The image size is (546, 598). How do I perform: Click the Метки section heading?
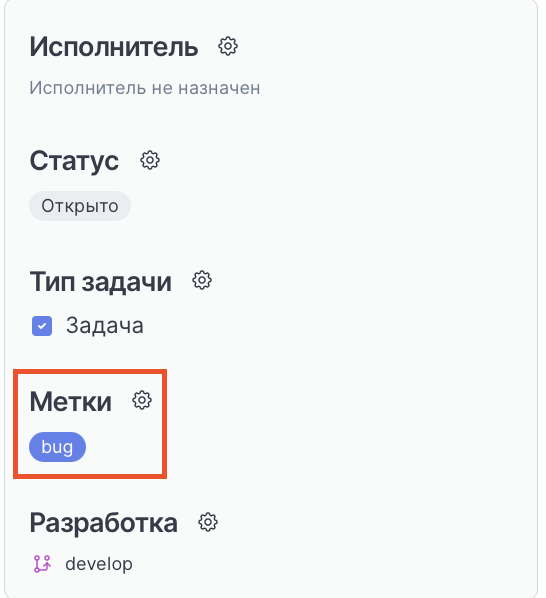pos(71,402)
